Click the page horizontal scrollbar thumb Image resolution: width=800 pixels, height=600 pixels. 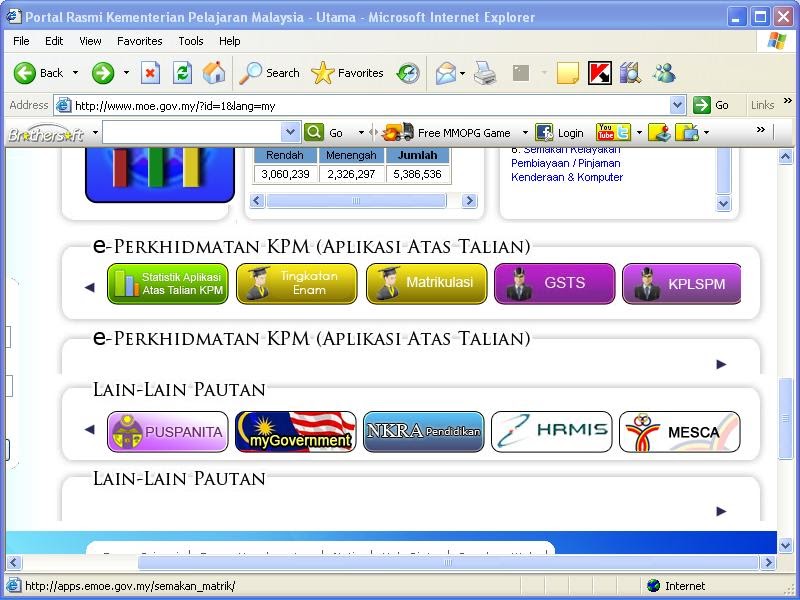(x=448, y=563)
